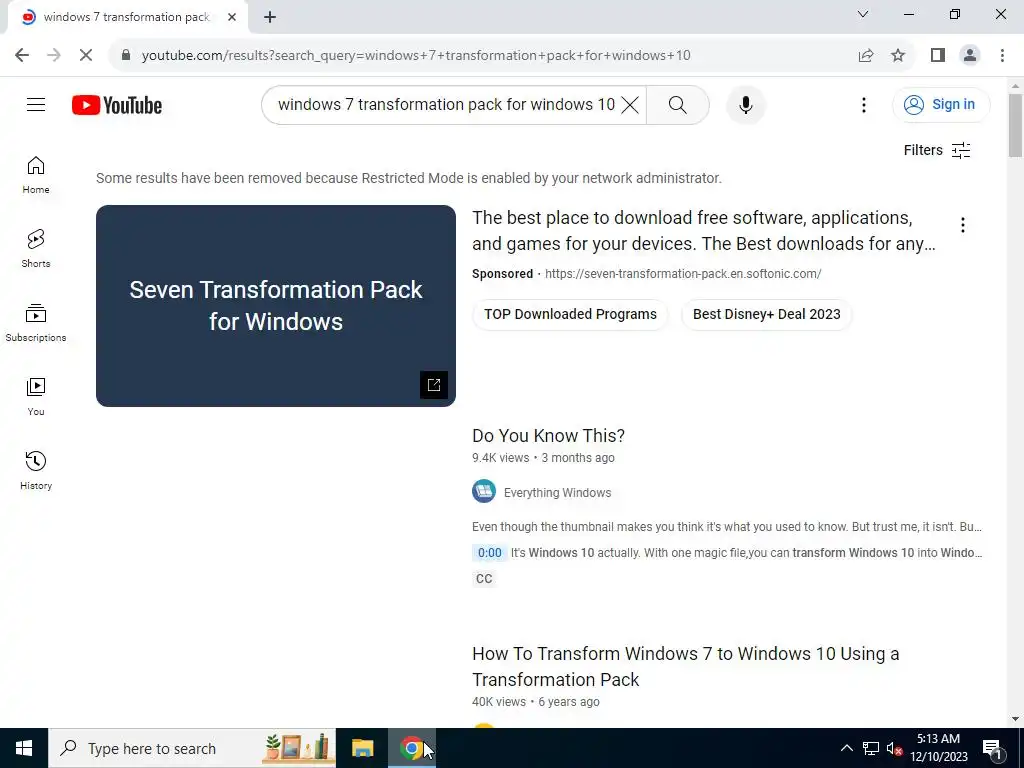Open You in the sidebar
The width and height of the screenshot is (1024, 768).
click(x=36, y=396)
